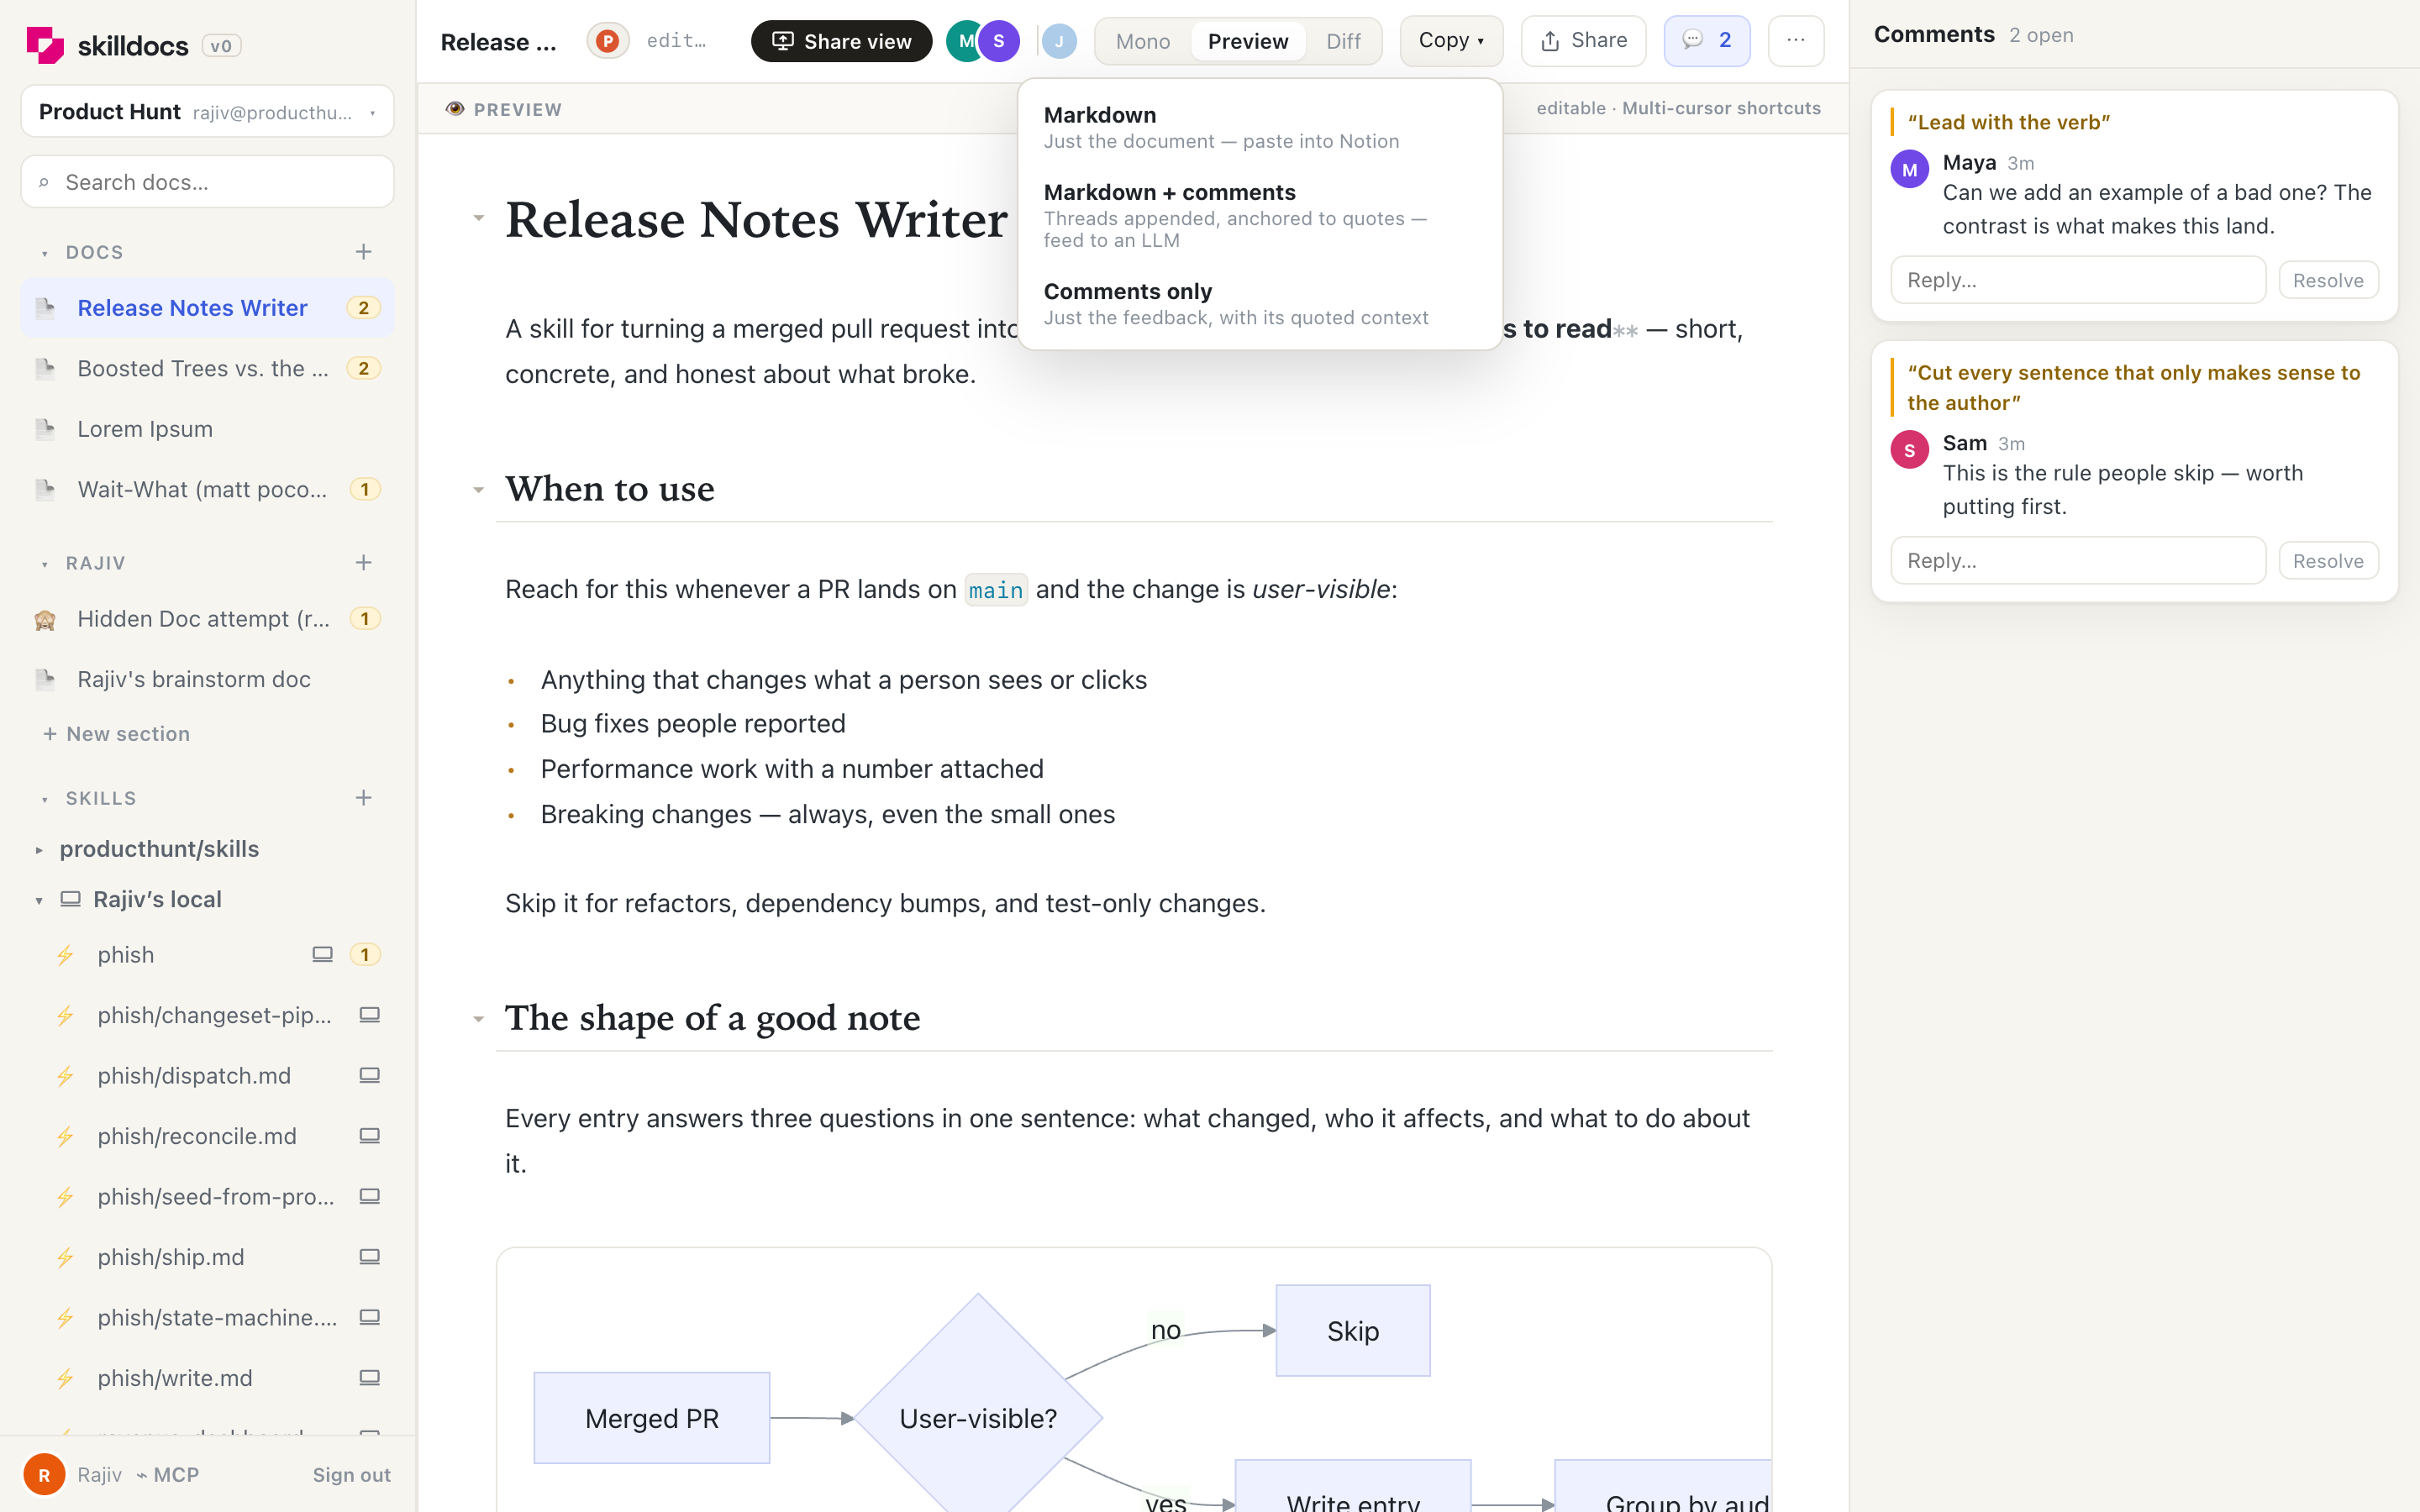Screen dimensions: 2420x1512
Task: Click New section
Action: coord(117,734)
